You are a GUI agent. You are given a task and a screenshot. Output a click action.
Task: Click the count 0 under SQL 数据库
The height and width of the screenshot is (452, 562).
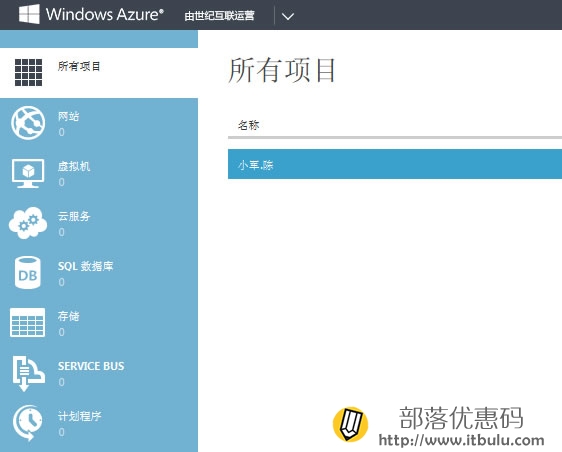click(62, 282)
